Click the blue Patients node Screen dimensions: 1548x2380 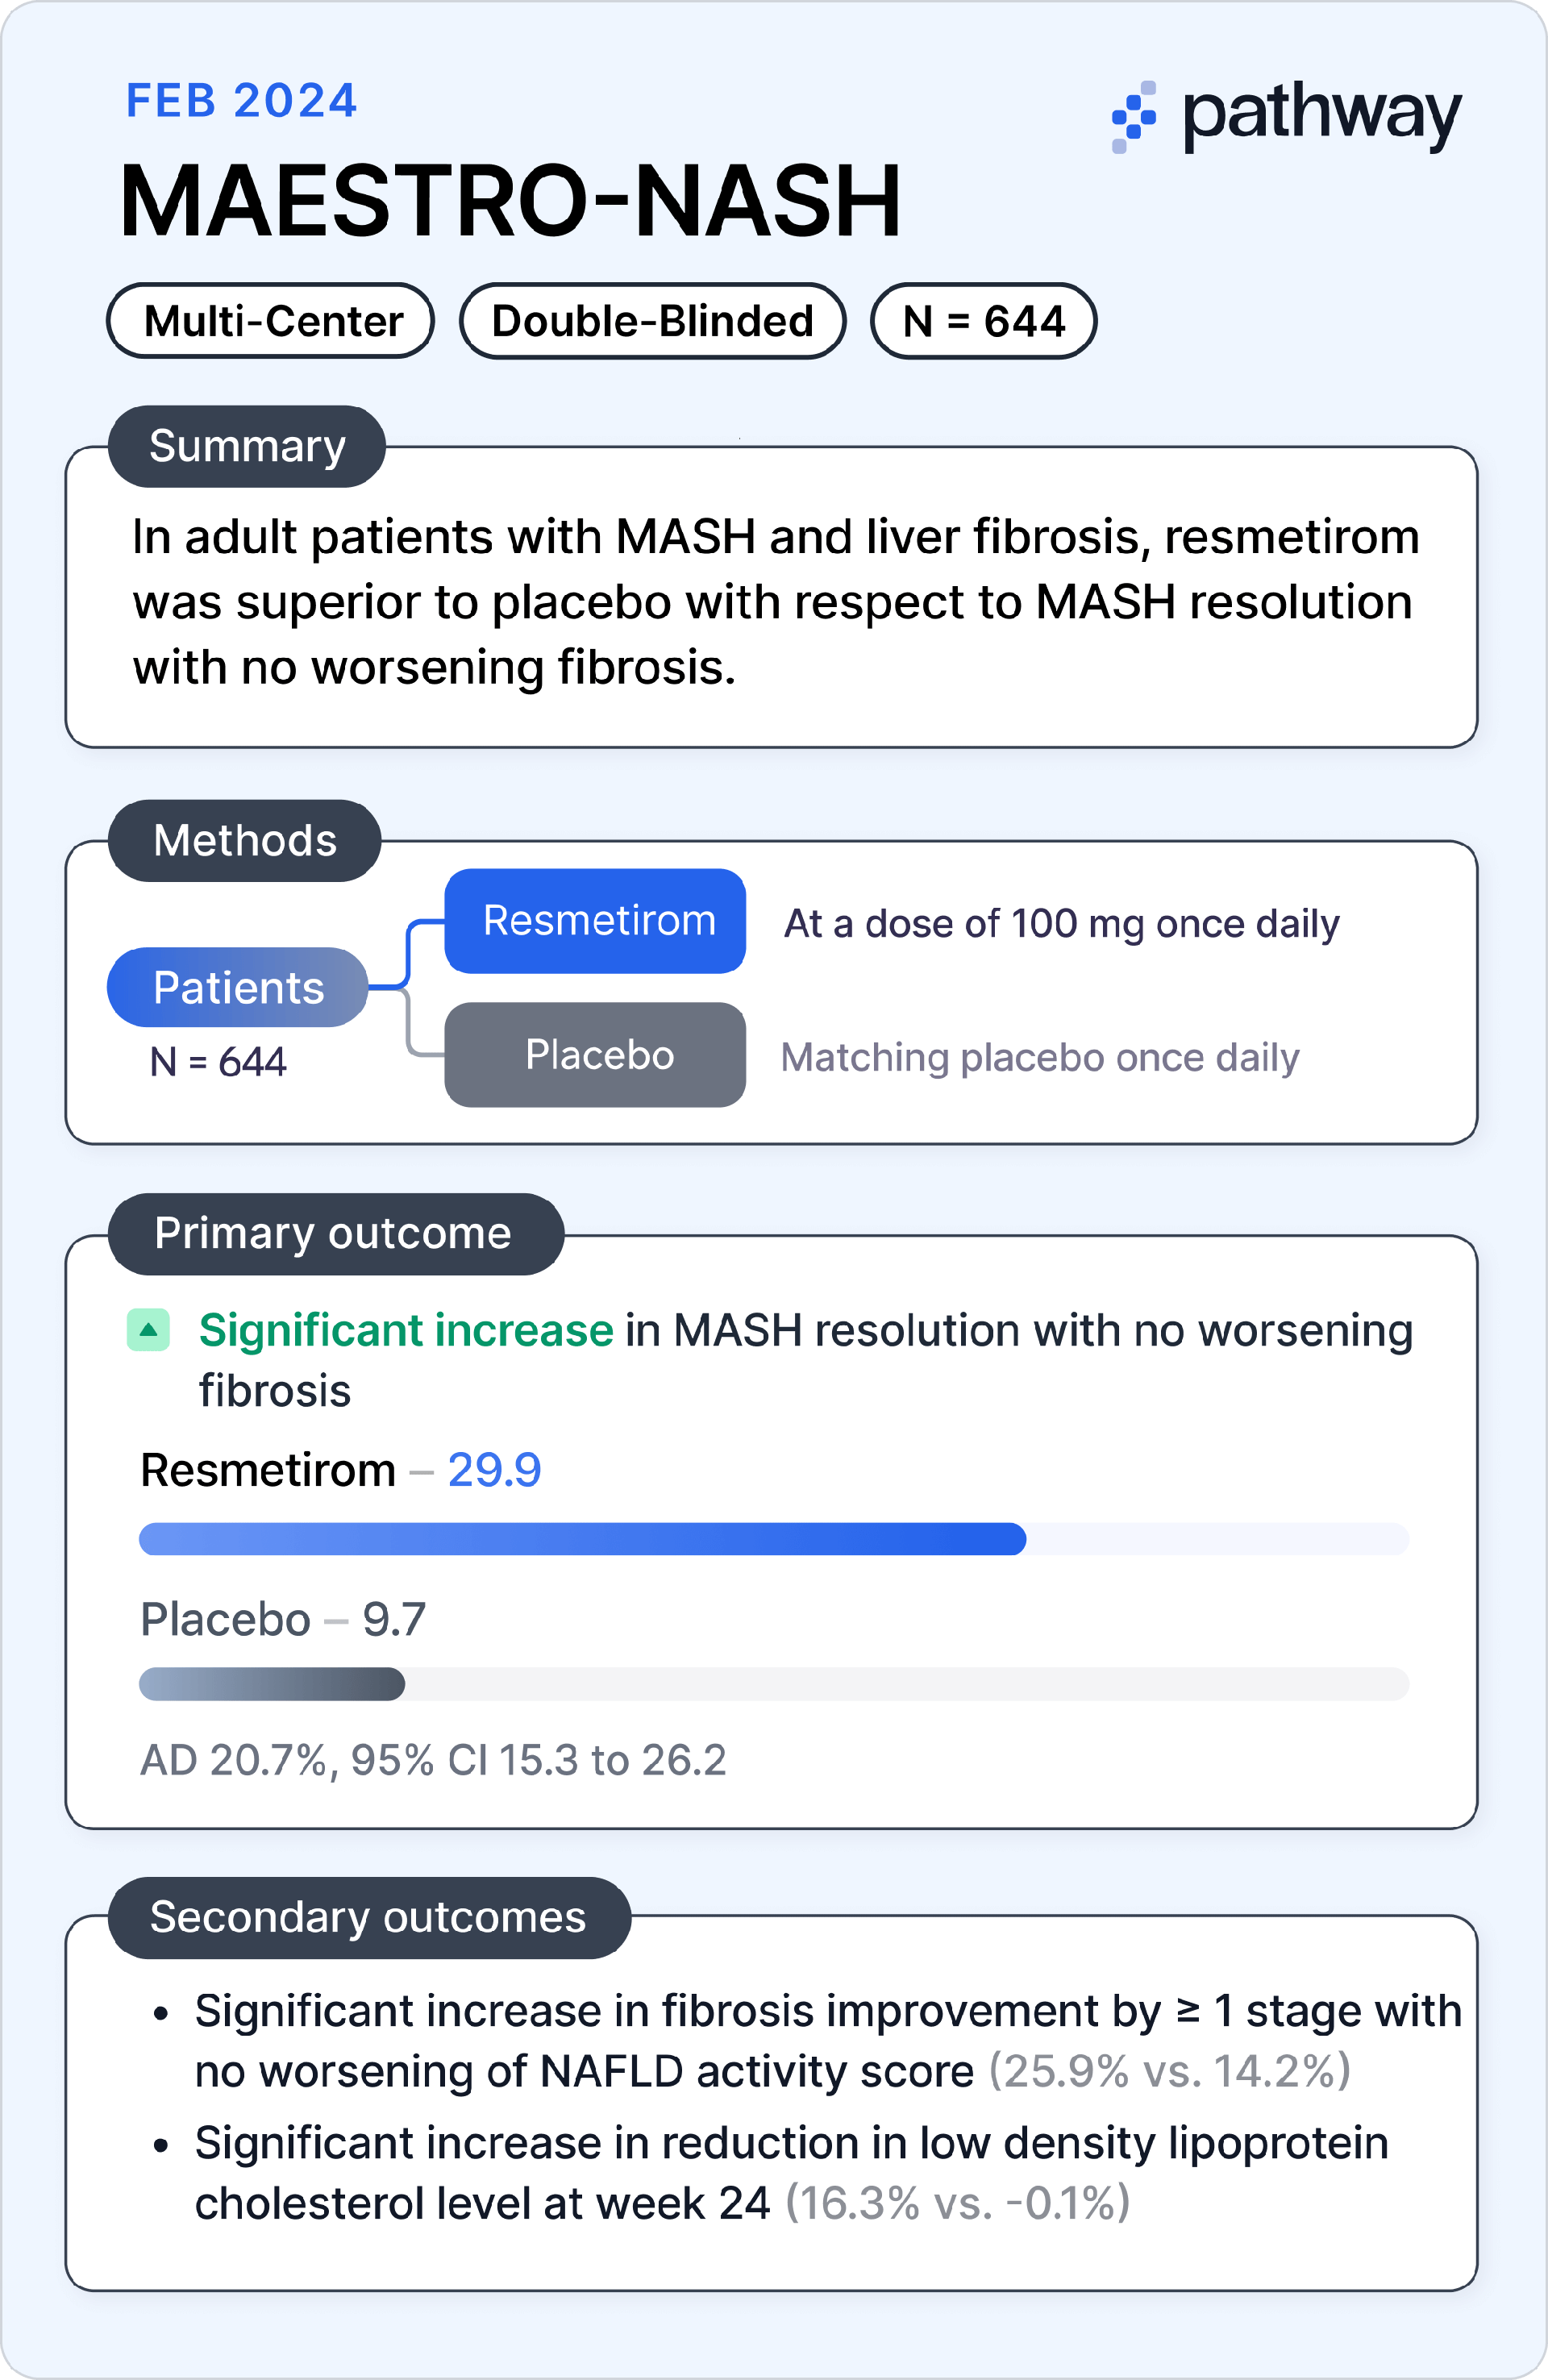[x=238, y=987]
